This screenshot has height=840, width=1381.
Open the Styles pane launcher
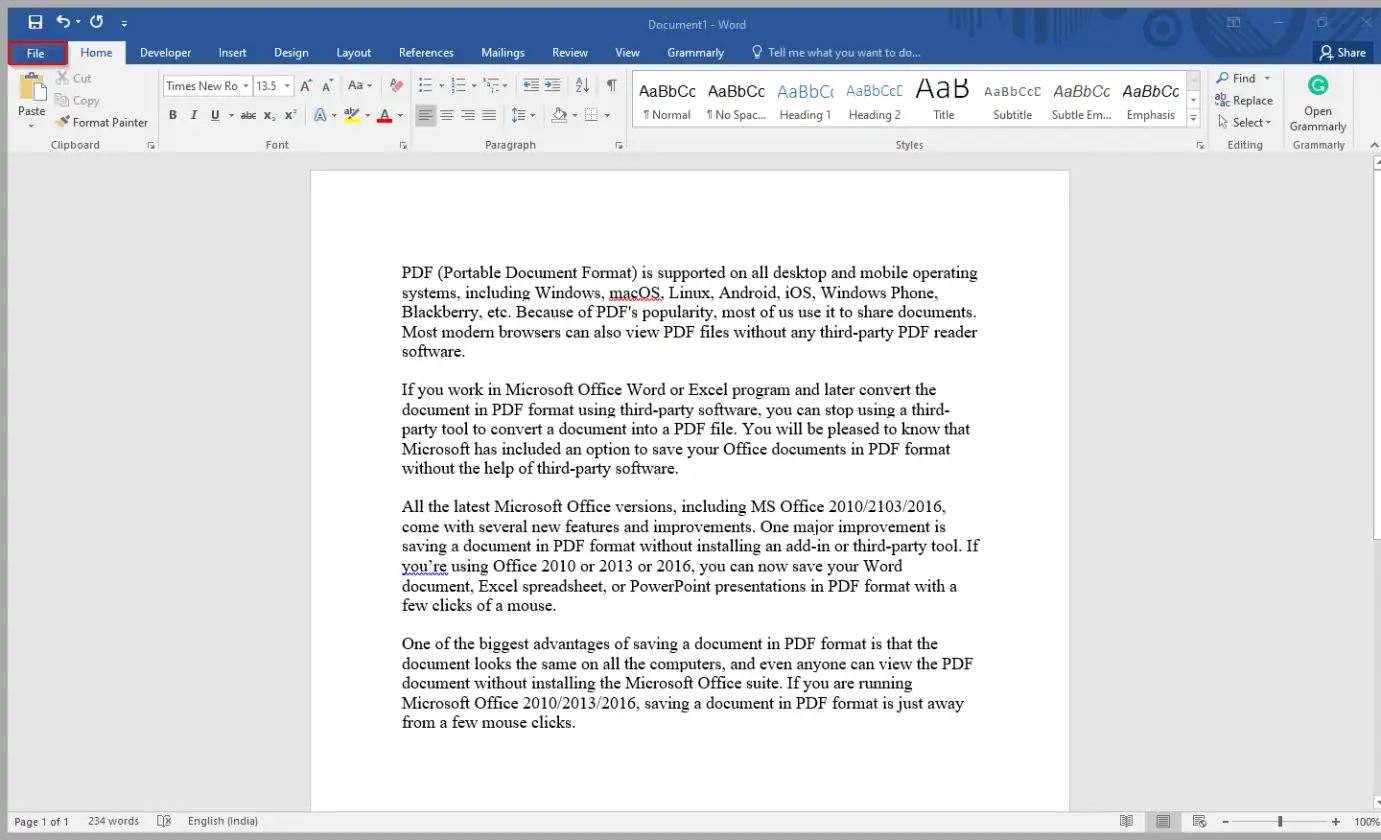(x=1200, y=146)
